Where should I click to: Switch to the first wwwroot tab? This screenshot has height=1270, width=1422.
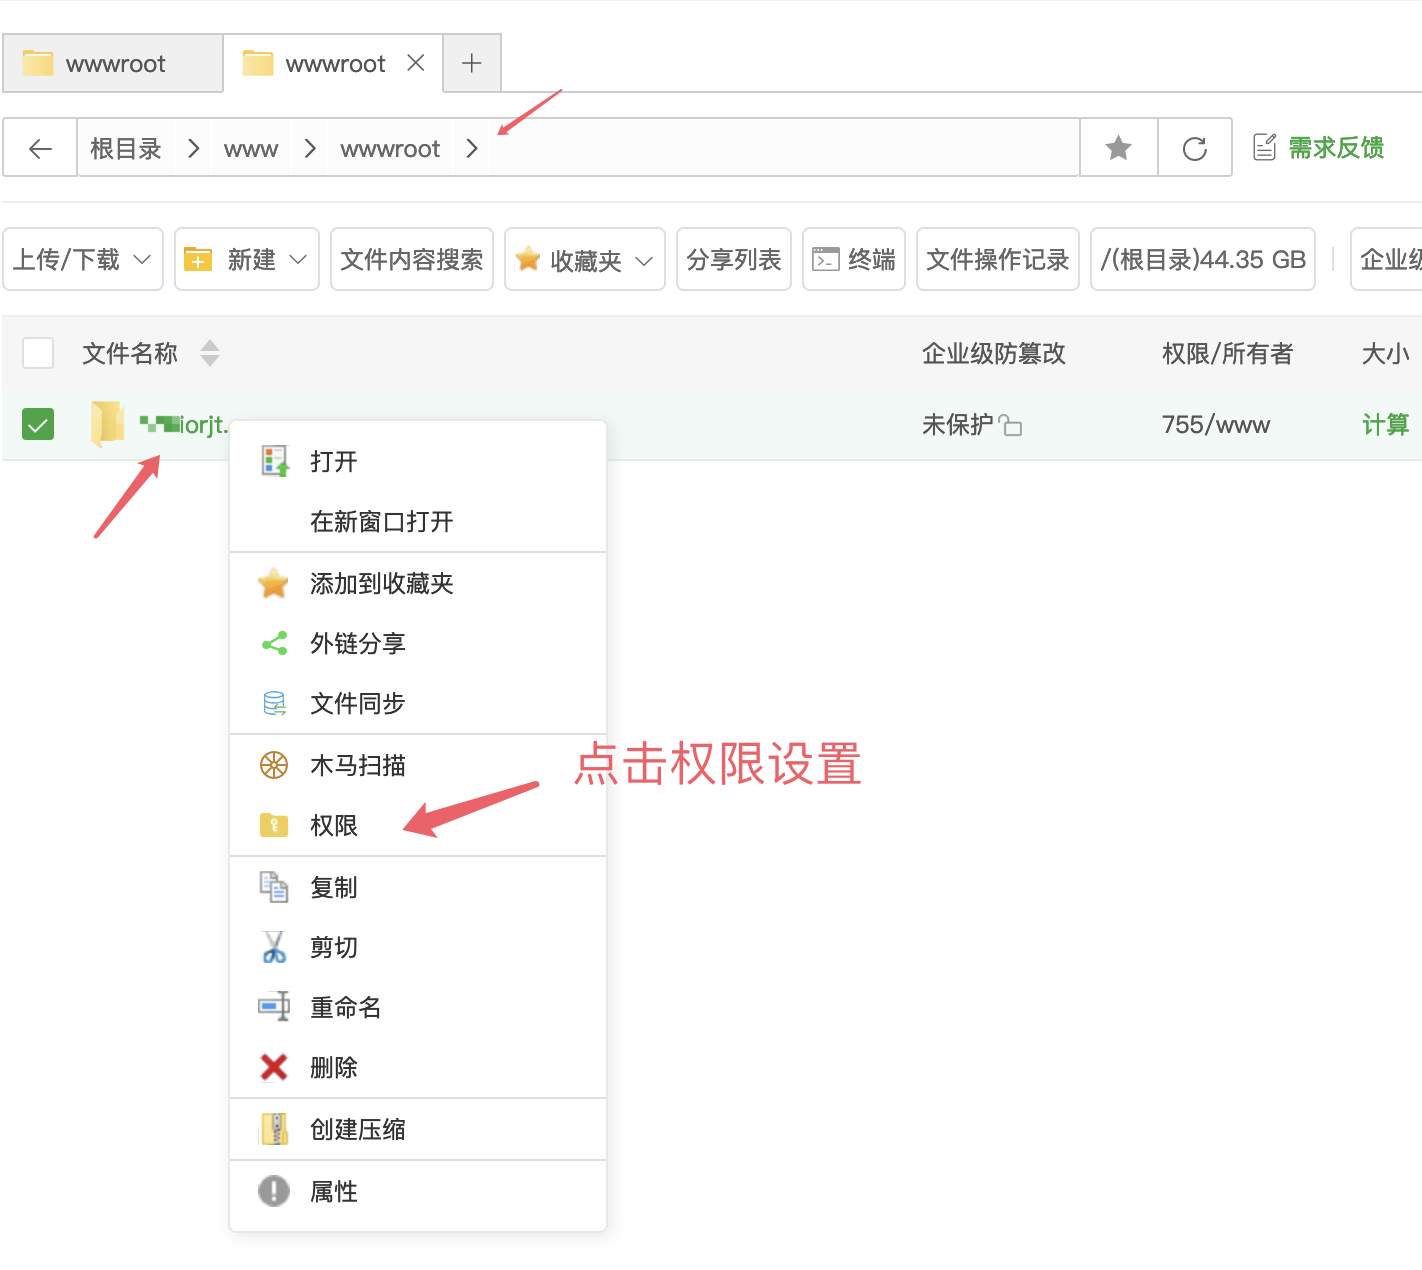click(x=113, y=63)
